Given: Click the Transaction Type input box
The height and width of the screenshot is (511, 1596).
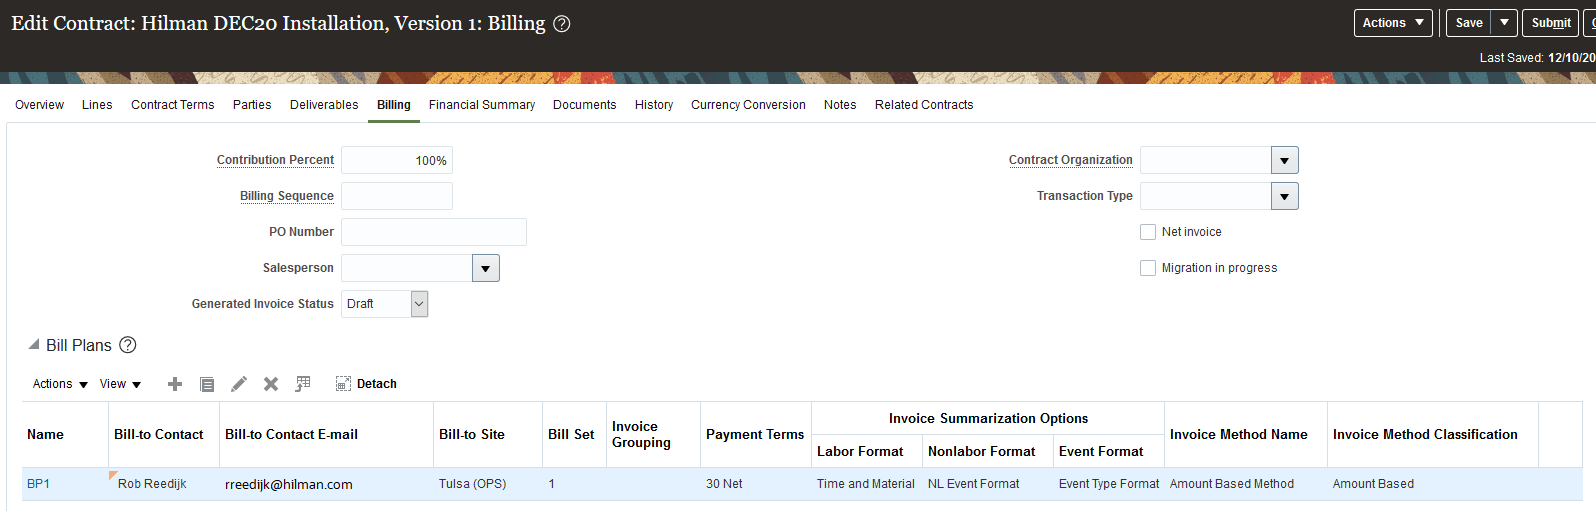Looking at the screenshot, I should [x=1206, y=196].
